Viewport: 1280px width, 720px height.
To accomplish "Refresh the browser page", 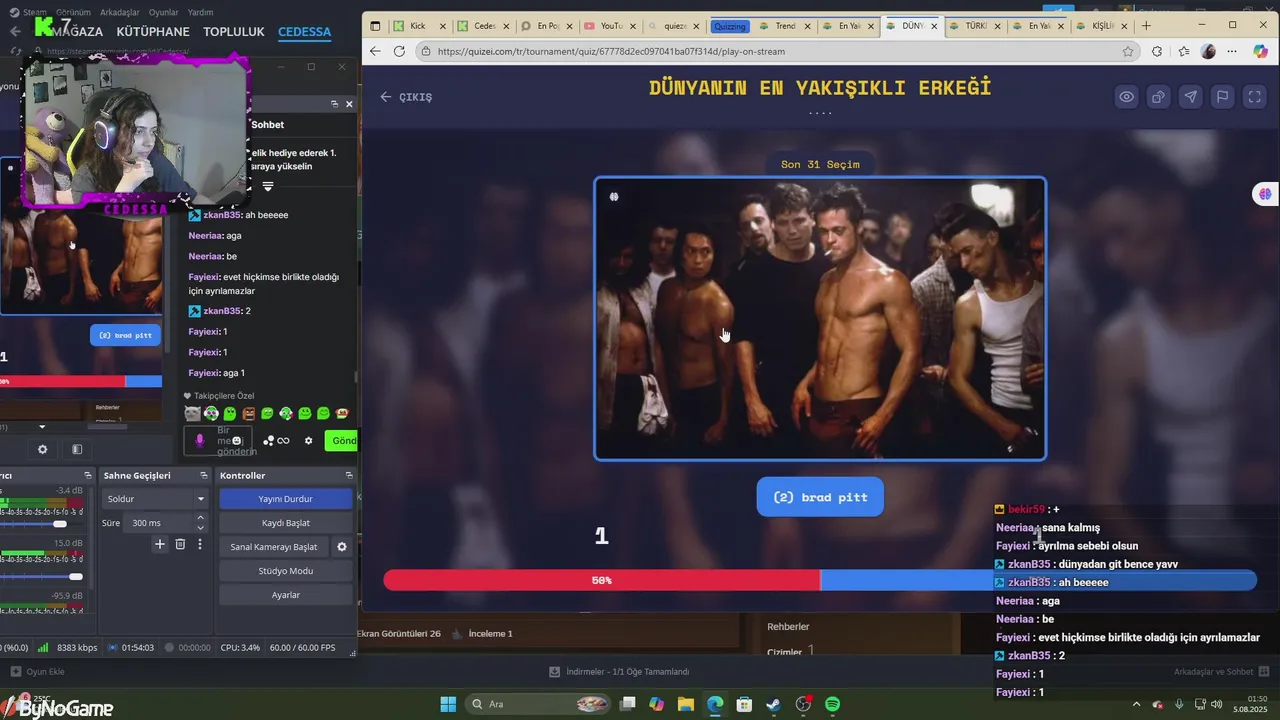I will (x=399, y=51).
